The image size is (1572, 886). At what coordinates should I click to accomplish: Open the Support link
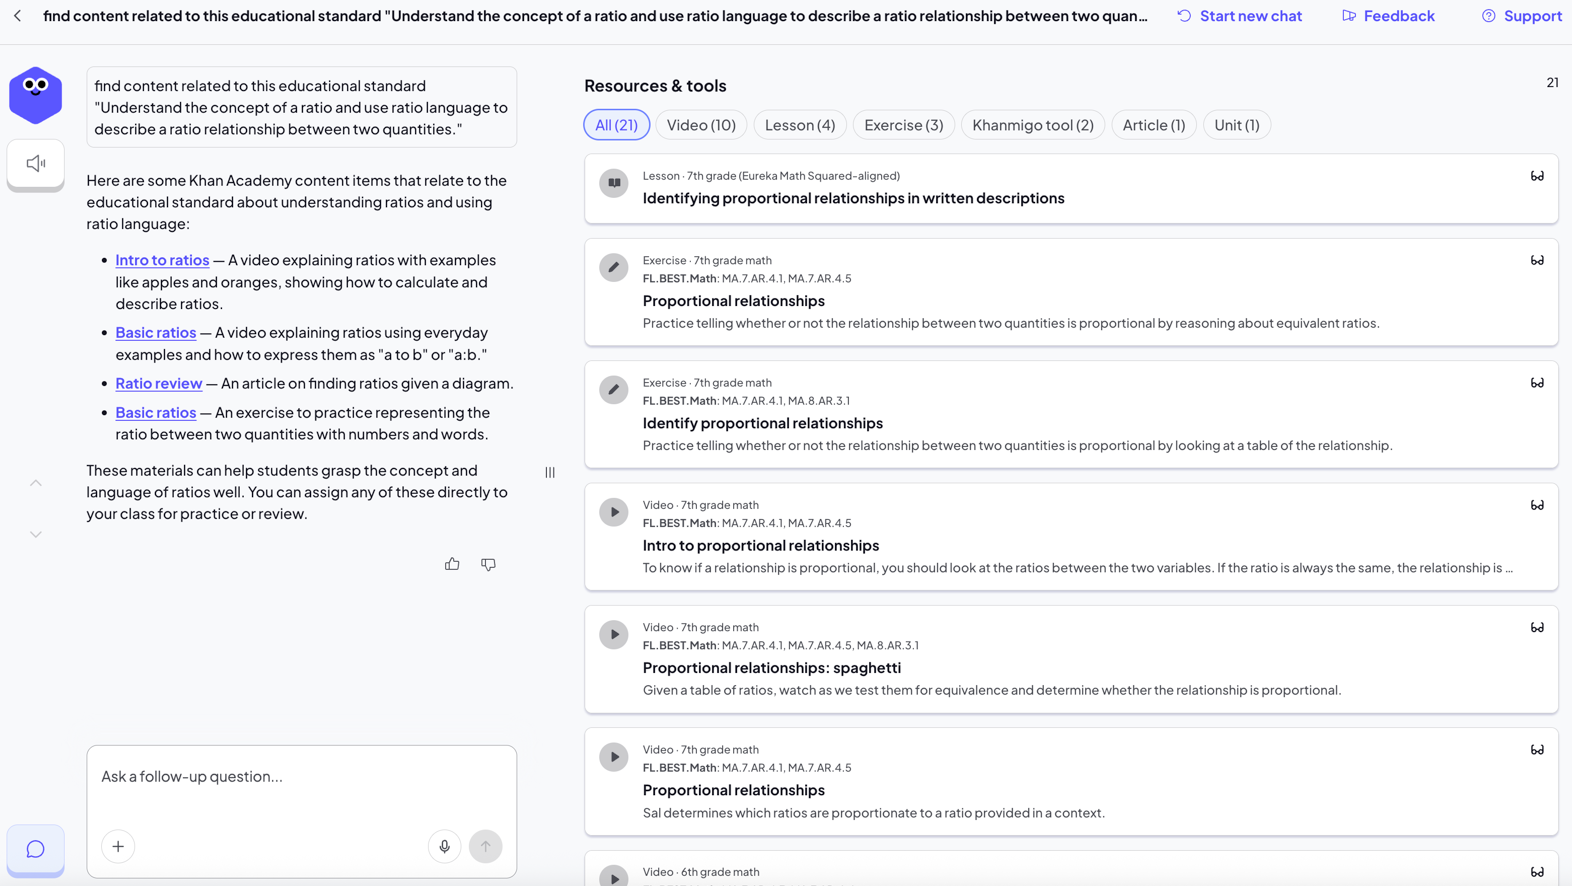(1522, 16)
